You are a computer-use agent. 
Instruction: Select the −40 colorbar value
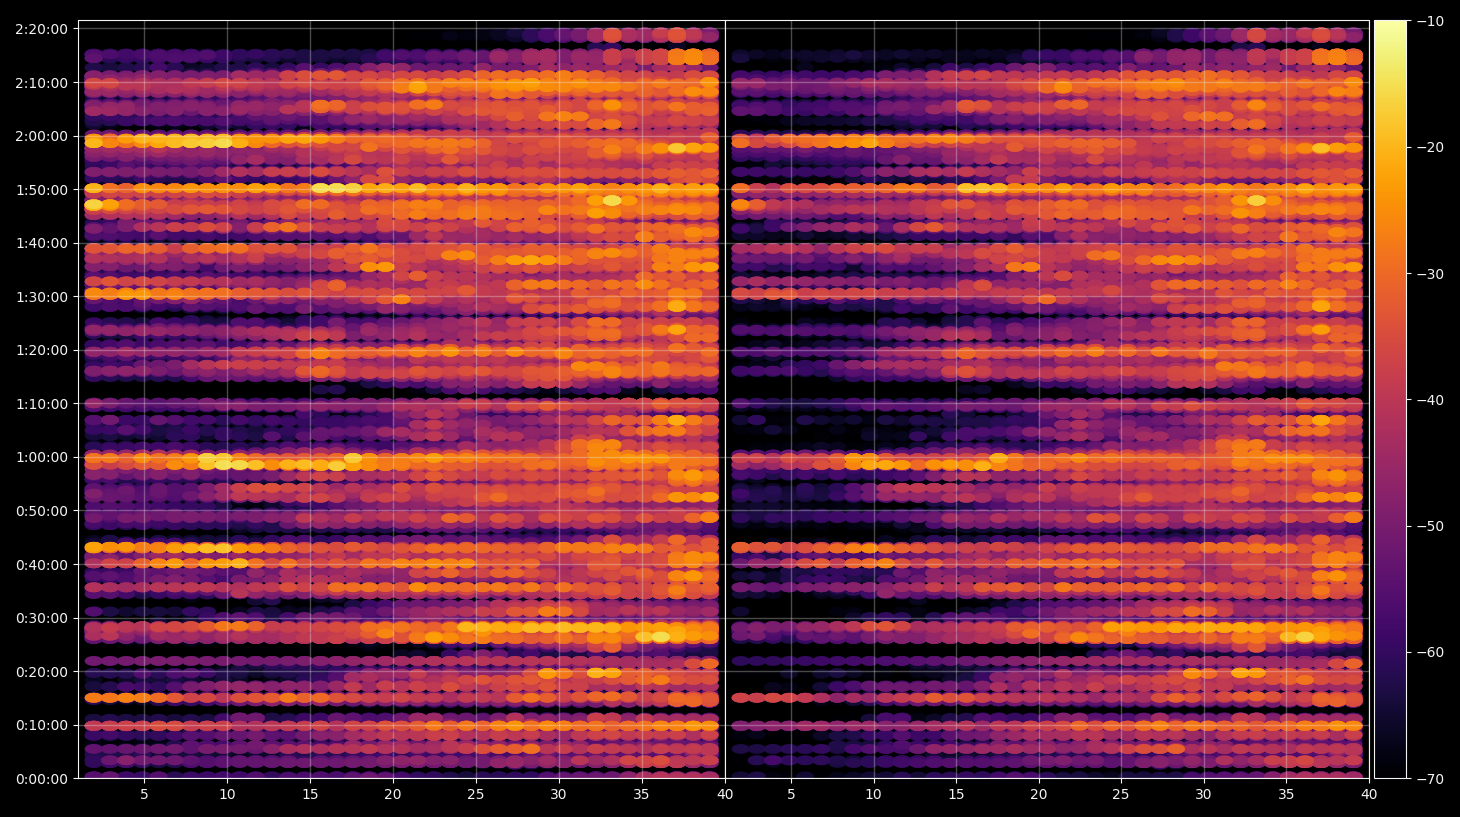(1430, 400)
